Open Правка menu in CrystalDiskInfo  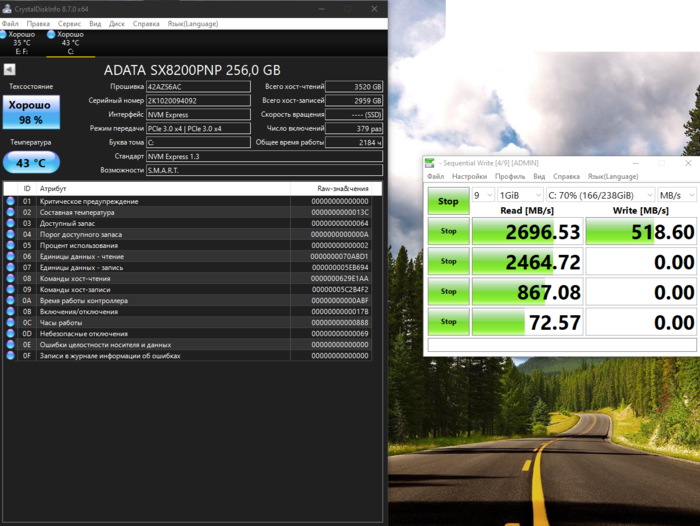click(38, 24)
